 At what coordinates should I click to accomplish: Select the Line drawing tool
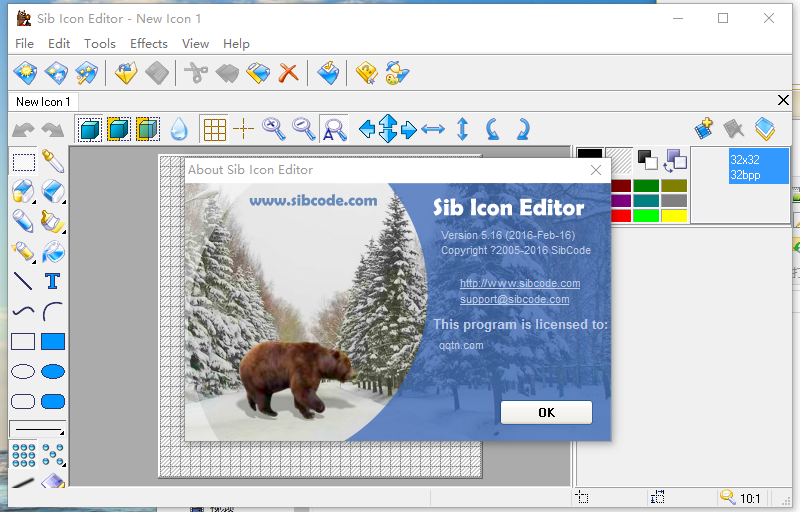click(23, 281)
